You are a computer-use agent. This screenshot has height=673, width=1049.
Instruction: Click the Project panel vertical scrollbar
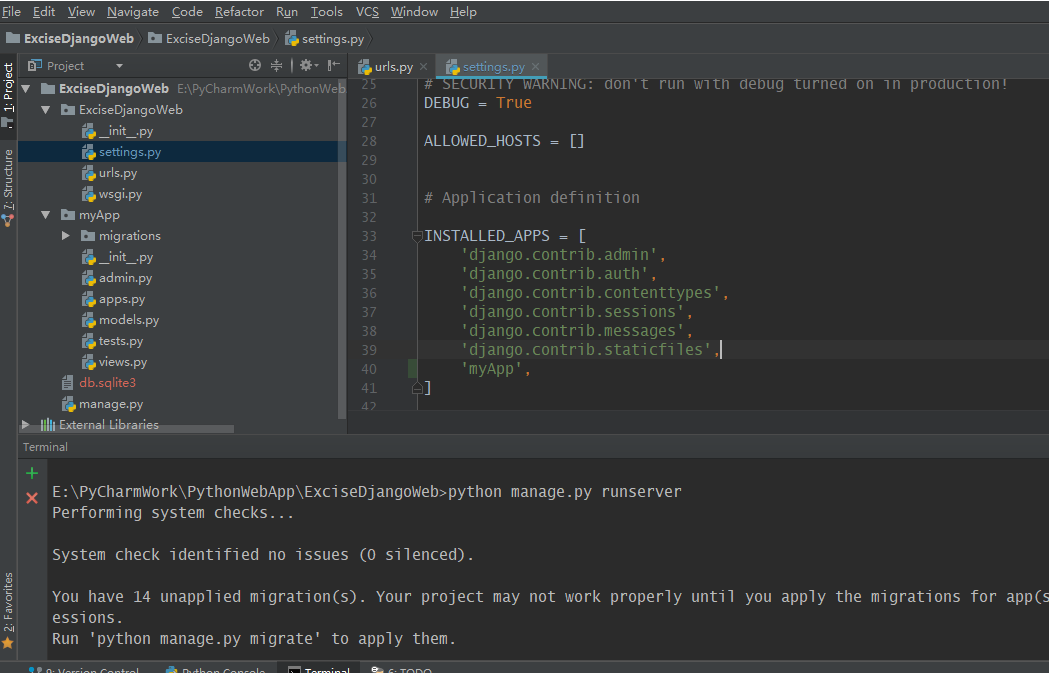click(x=343, y=249)
